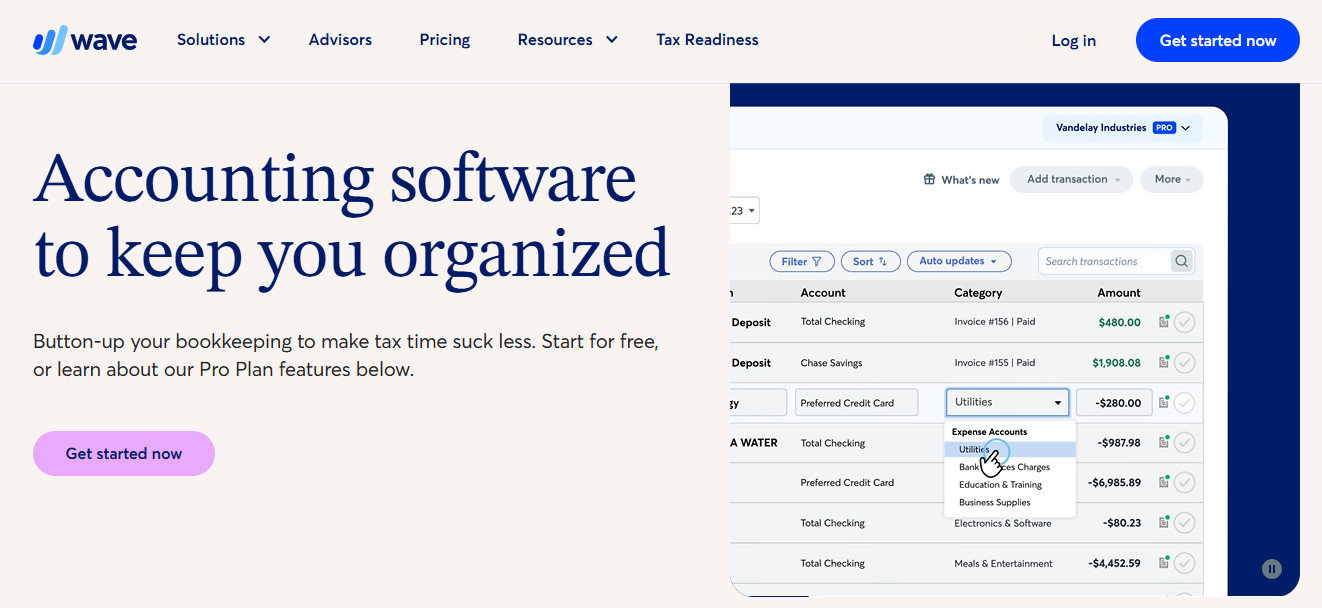Open the Add transaction dropdown

(x=1071, y=179)
